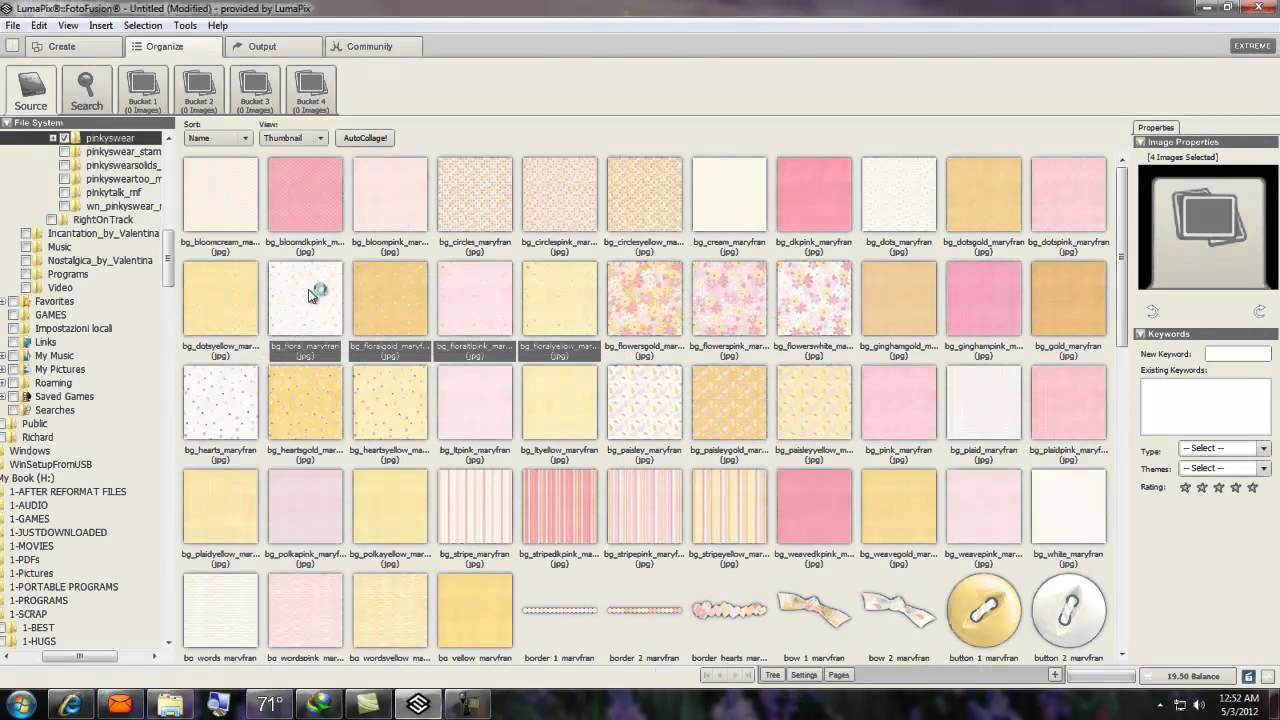Check the Incantation_by_Valentina checkbox

pyautogui.click(x=26, y=233)
